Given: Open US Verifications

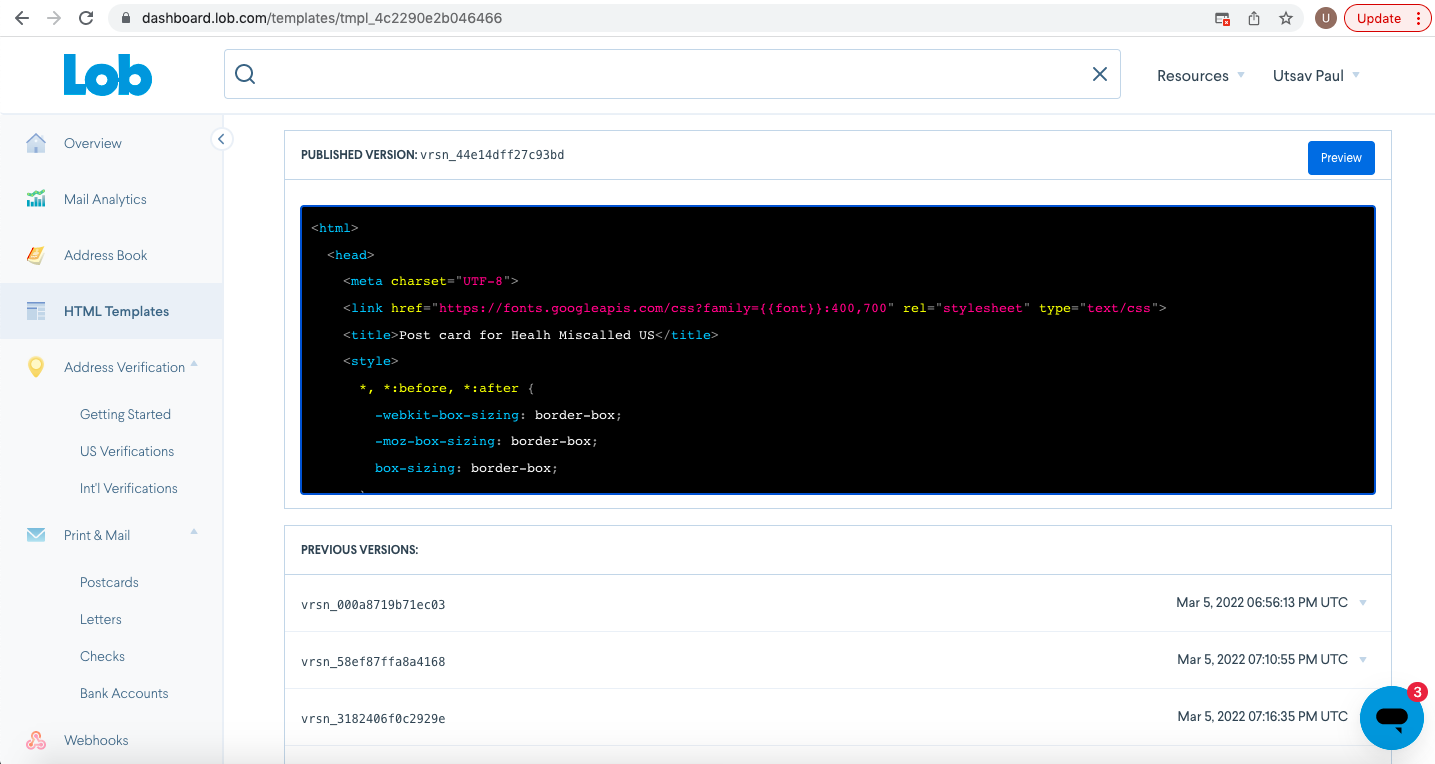Looking at the screenshot, I should coord(127,451).
